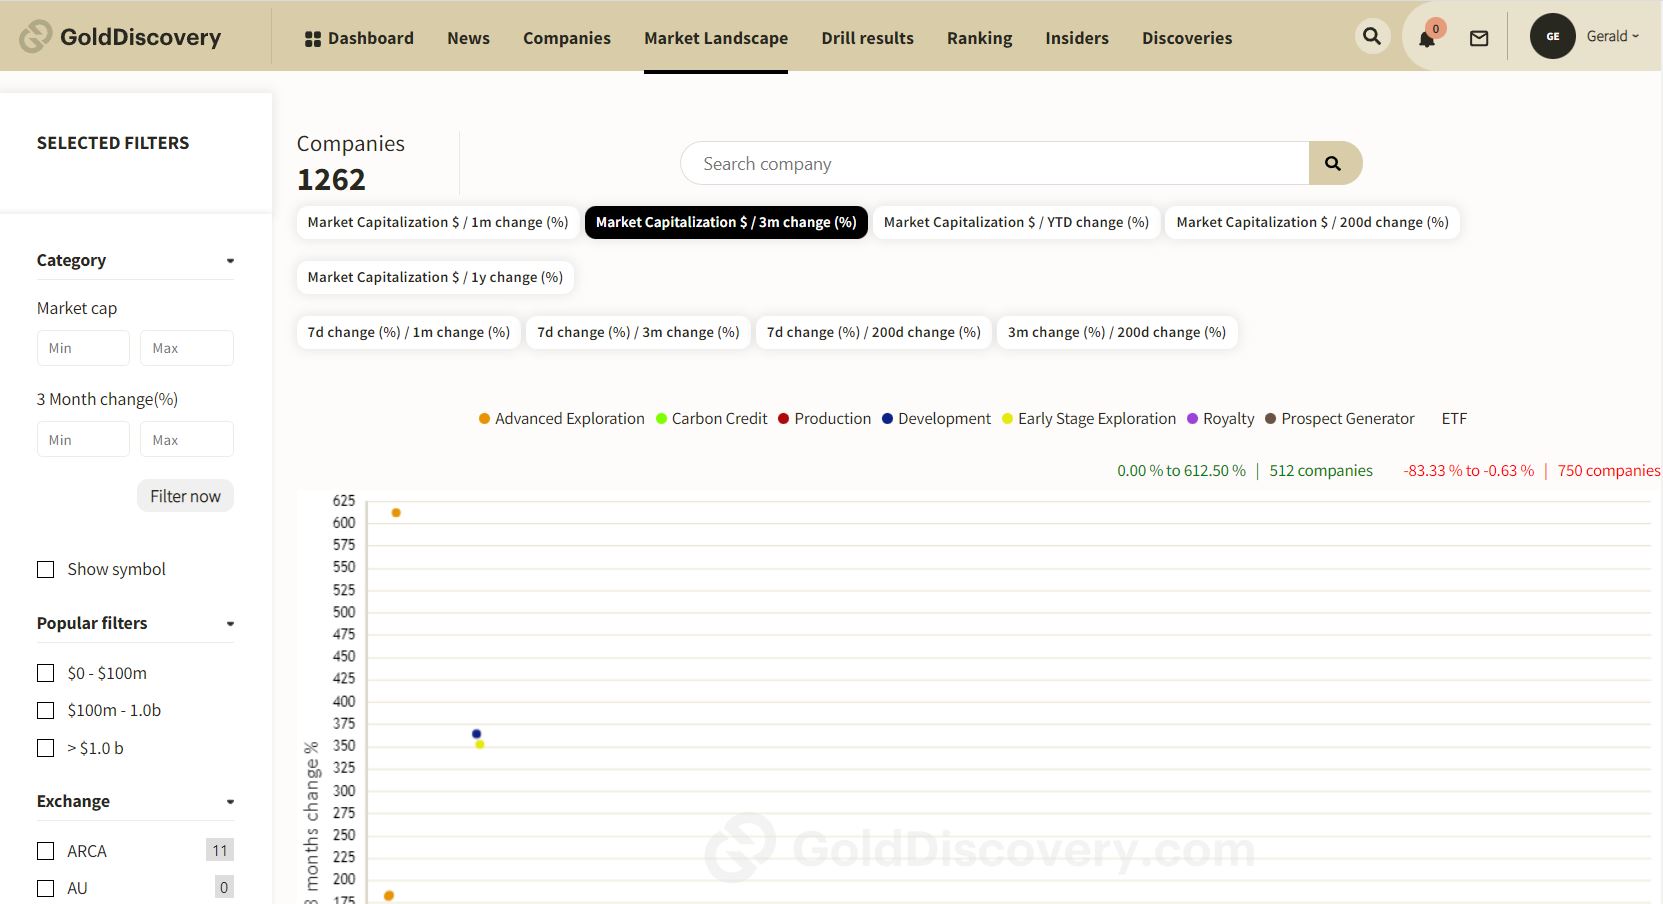Click the SELECTED FILTERS heading
The image size is (1663, 904).
113,143
